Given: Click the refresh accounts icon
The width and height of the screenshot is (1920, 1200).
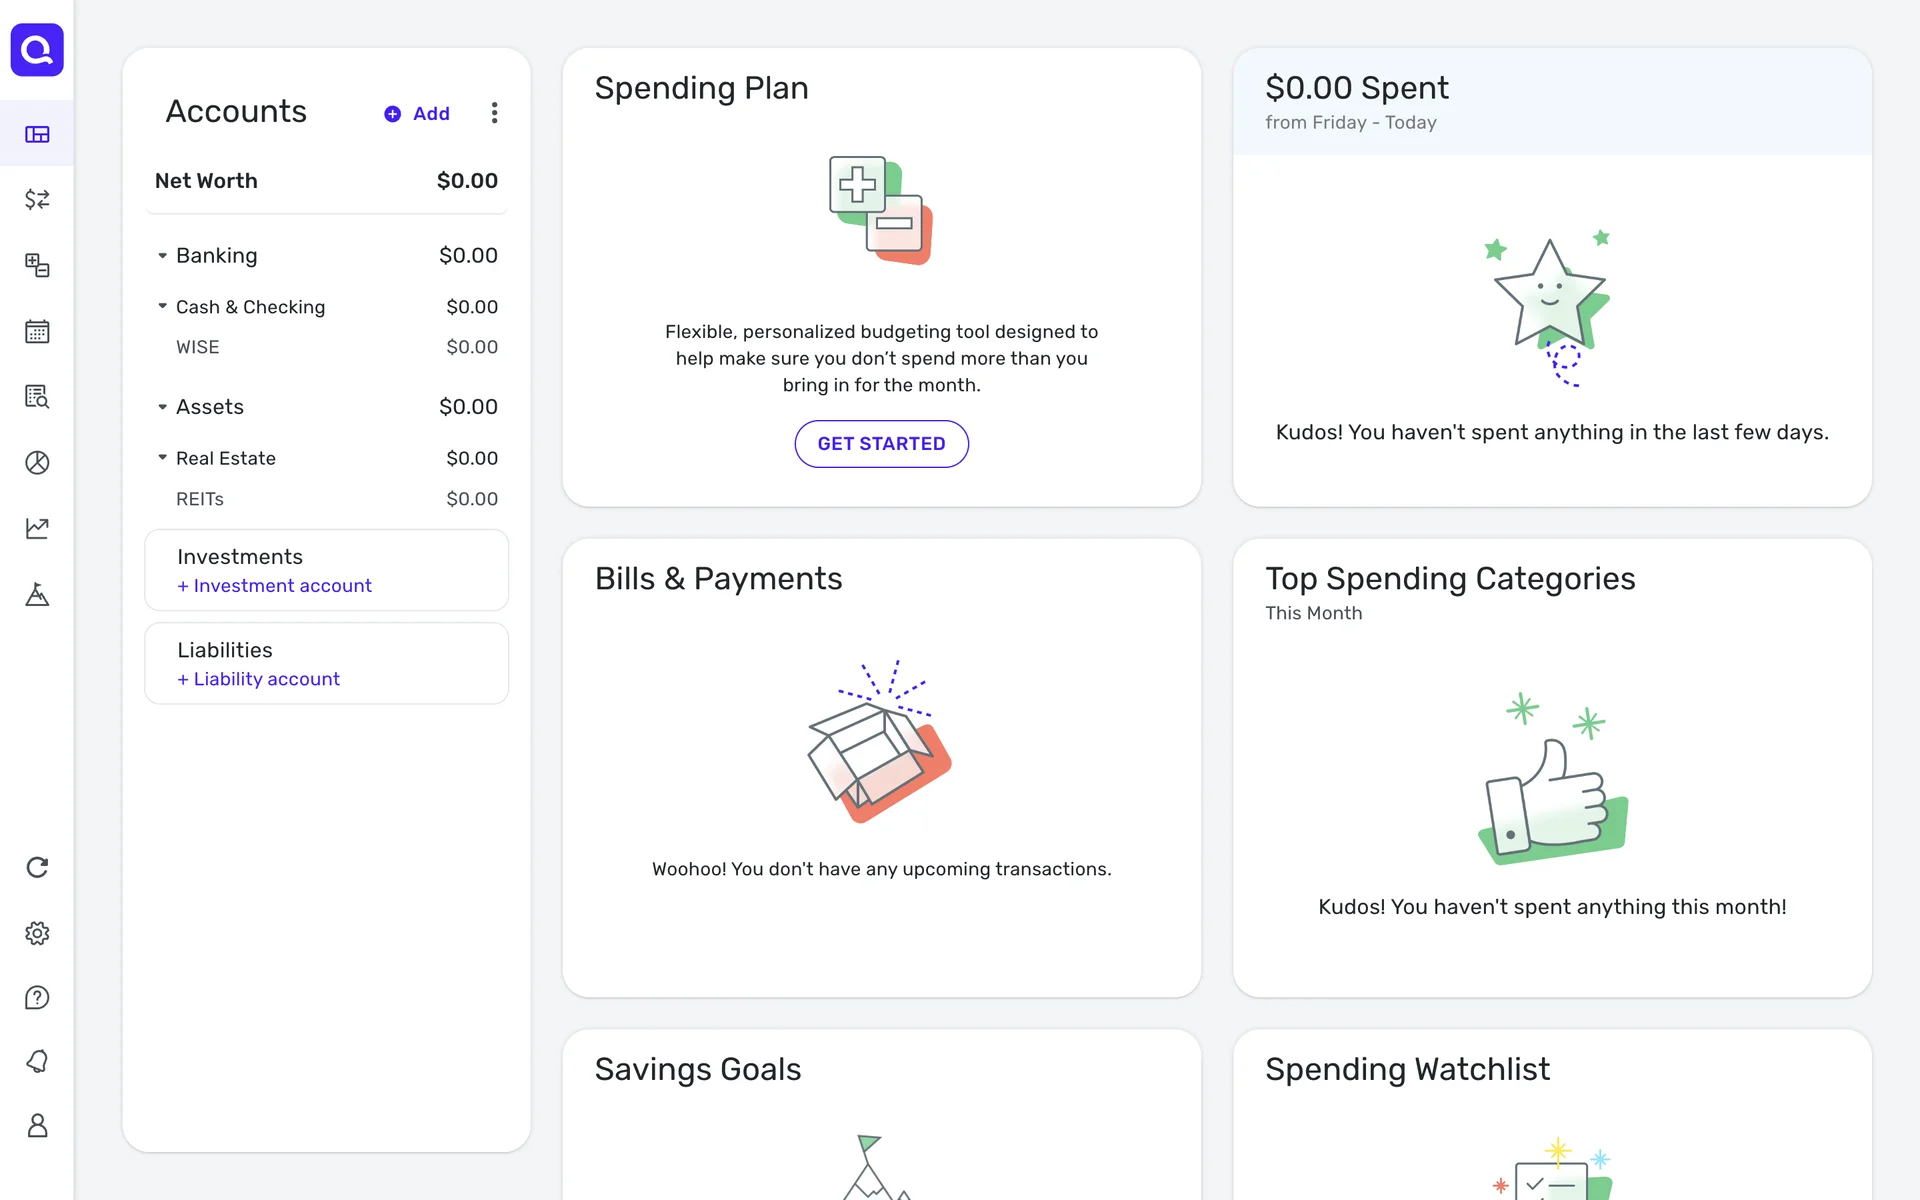Looking at the screenshot, I should (37, 867).
